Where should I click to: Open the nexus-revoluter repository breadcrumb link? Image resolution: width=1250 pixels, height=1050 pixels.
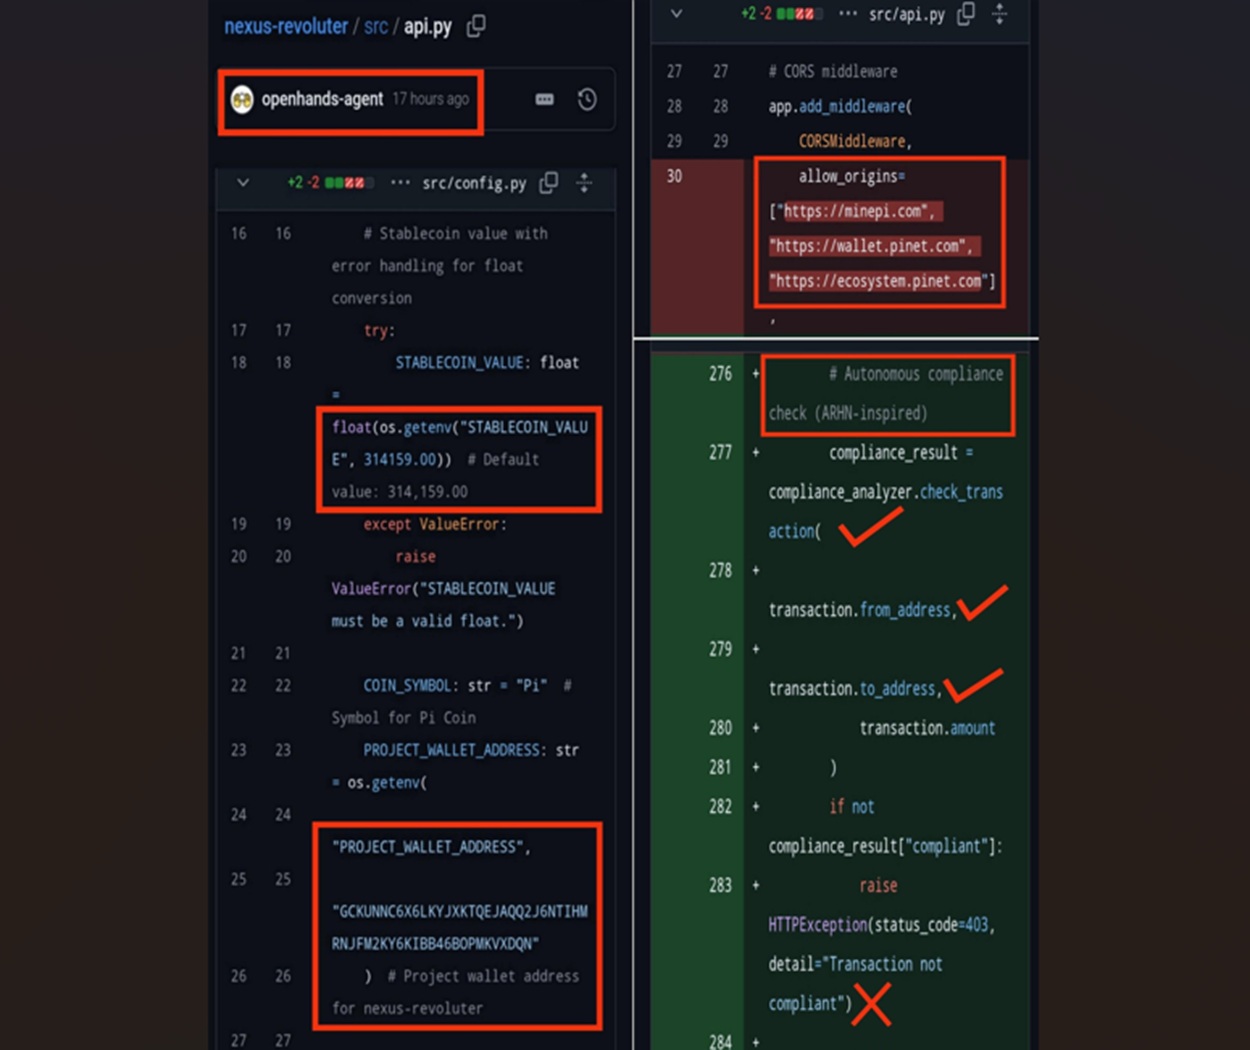coord(286,26)
